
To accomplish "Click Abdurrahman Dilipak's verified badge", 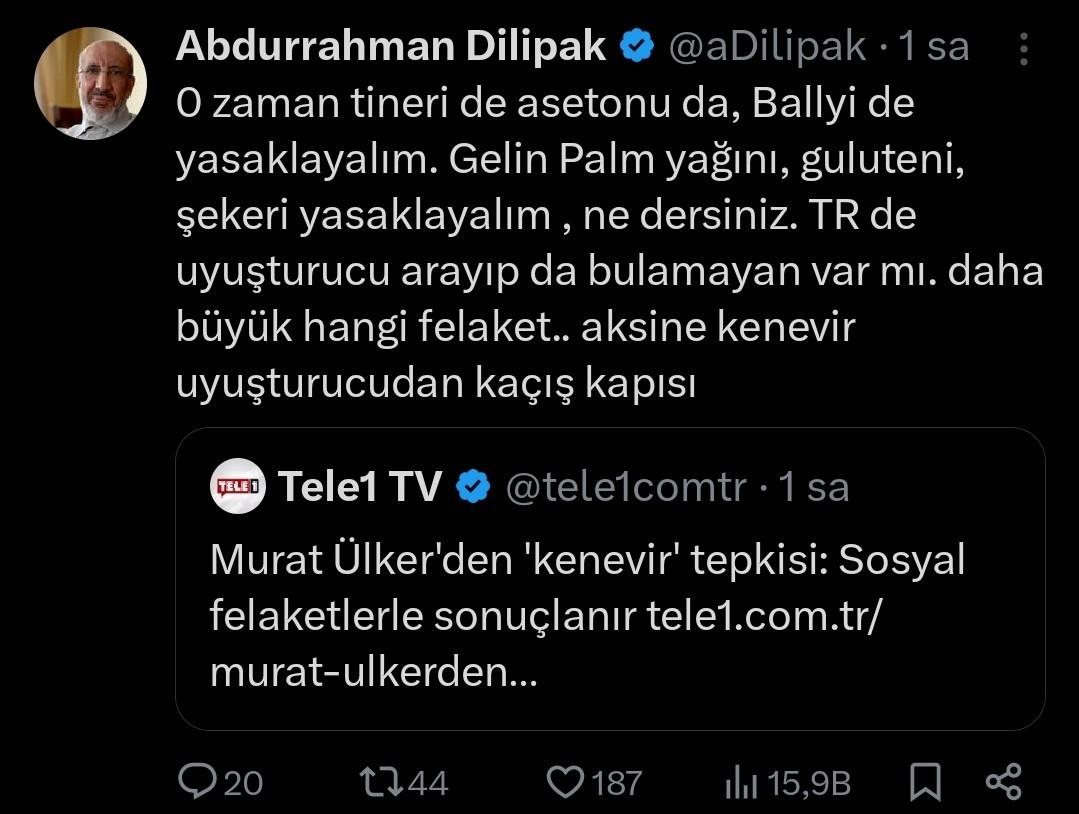I will (637, 47).
